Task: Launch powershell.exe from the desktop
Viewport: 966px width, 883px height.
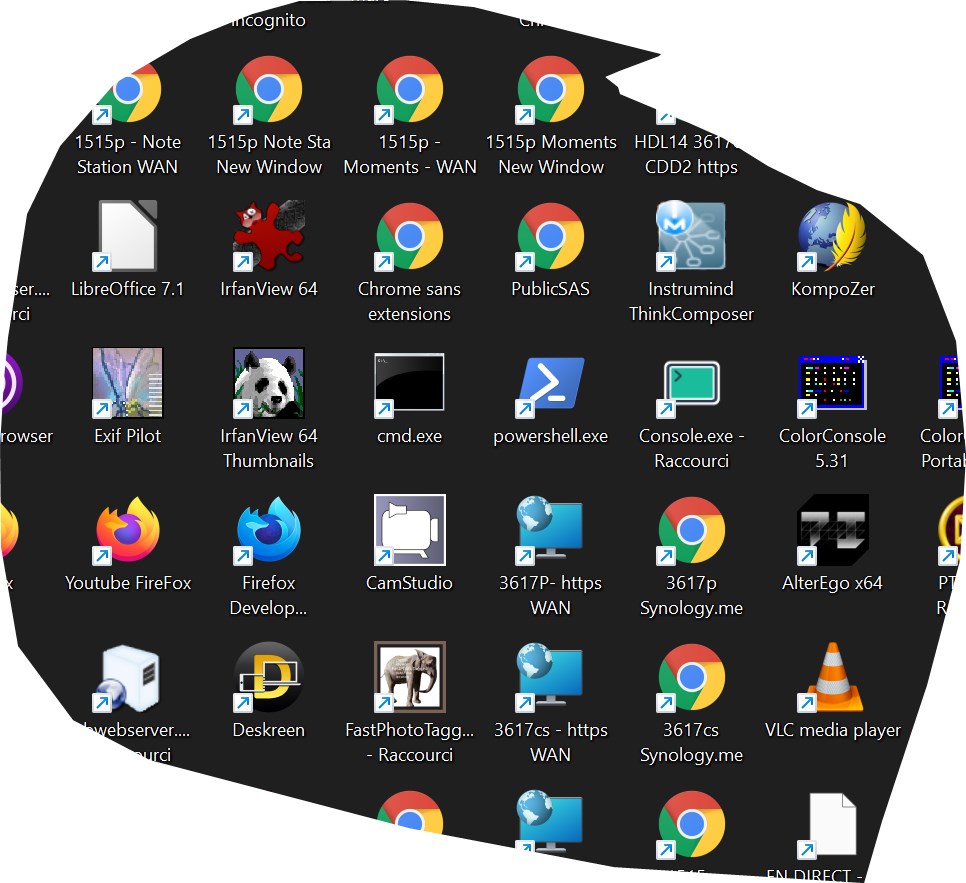Action: pyautogui.click(x=550, y=384)
